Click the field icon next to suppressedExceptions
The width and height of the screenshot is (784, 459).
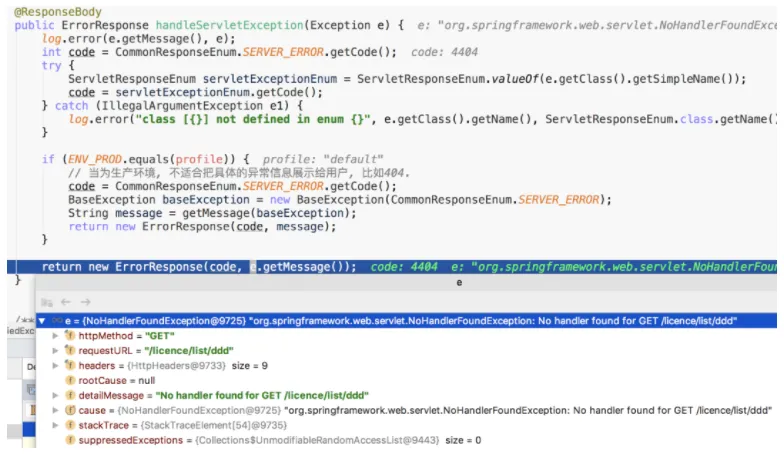[x=70, y=440]
